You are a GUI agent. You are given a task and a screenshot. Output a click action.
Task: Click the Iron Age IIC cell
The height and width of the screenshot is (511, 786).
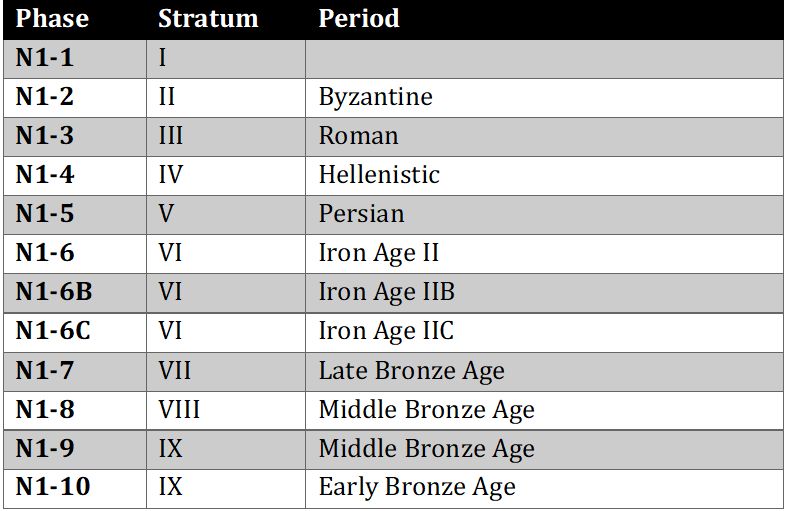(386, 331)
